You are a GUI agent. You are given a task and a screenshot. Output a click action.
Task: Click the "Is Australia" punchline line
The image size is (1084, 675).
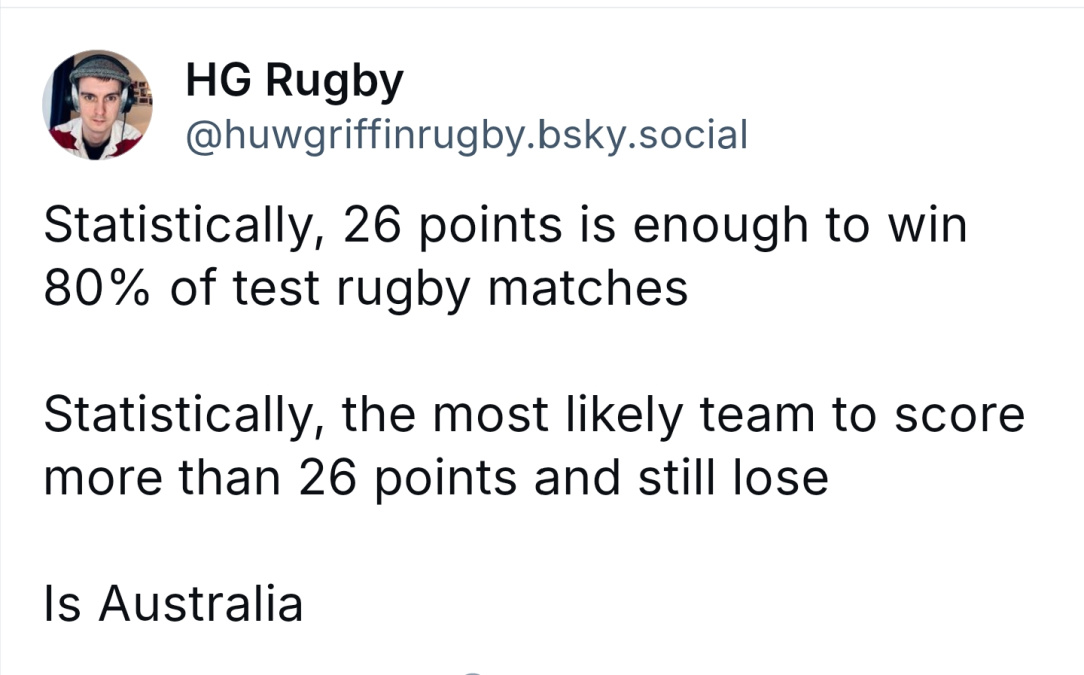pos(173,603)
